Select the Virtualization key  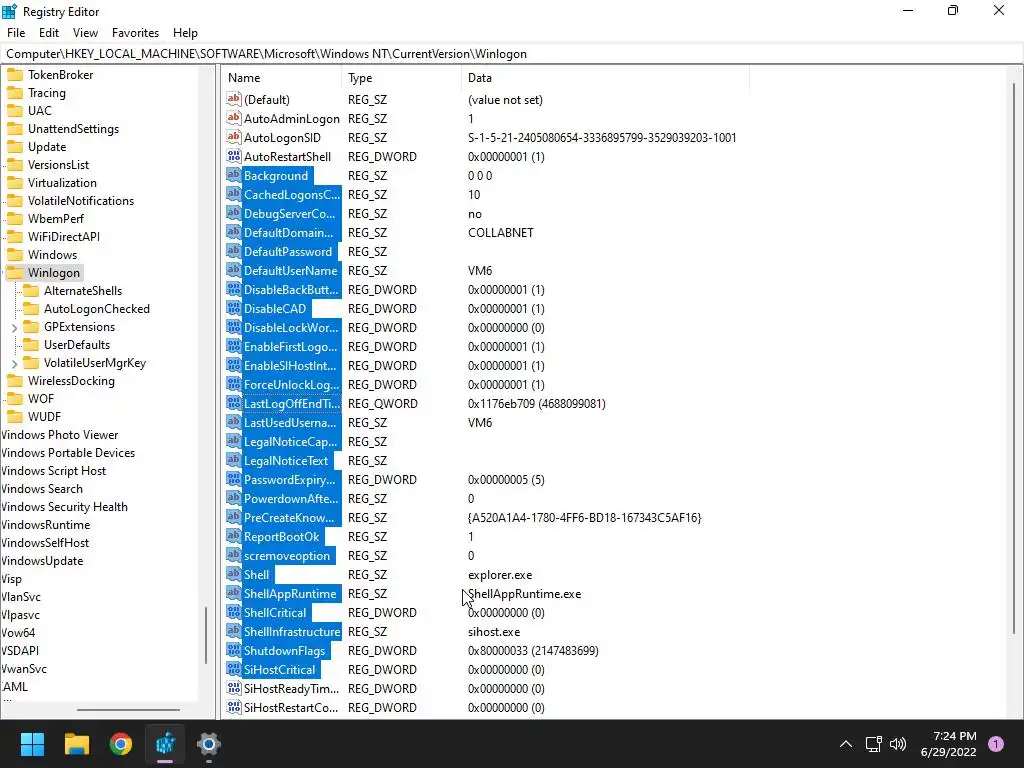[x=62, y=183]
